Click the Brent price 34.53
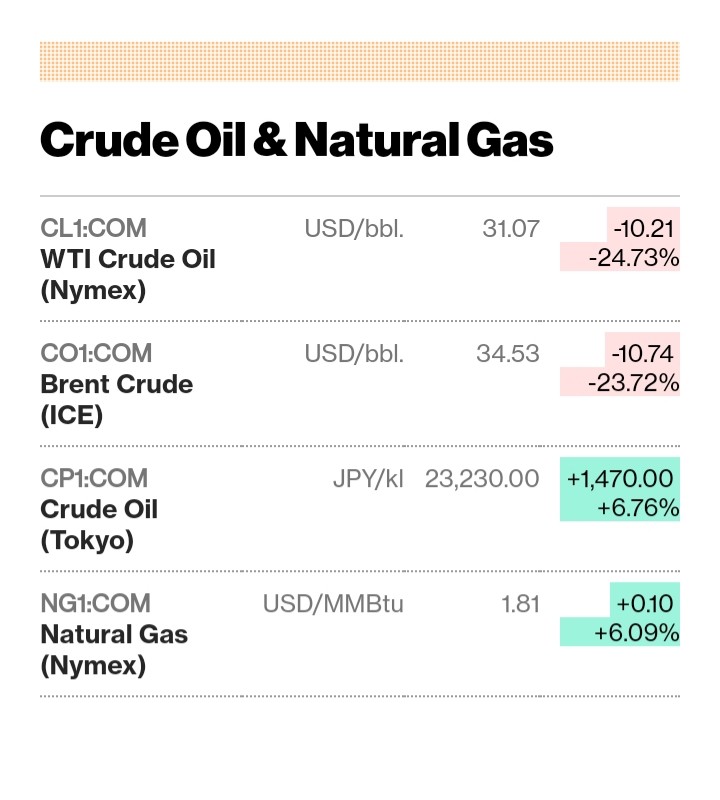The image size is (720, 800). pos(510,353)
